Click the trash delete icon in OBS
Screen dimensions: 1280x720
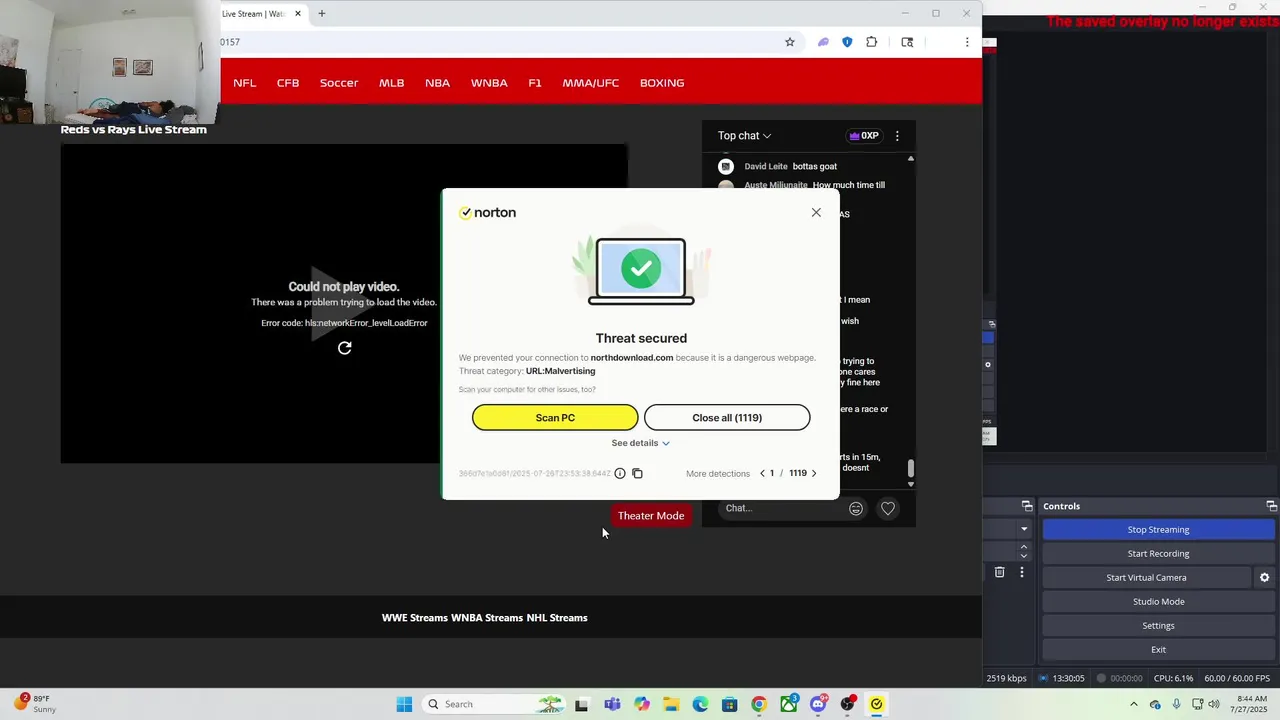click(999, 573)
